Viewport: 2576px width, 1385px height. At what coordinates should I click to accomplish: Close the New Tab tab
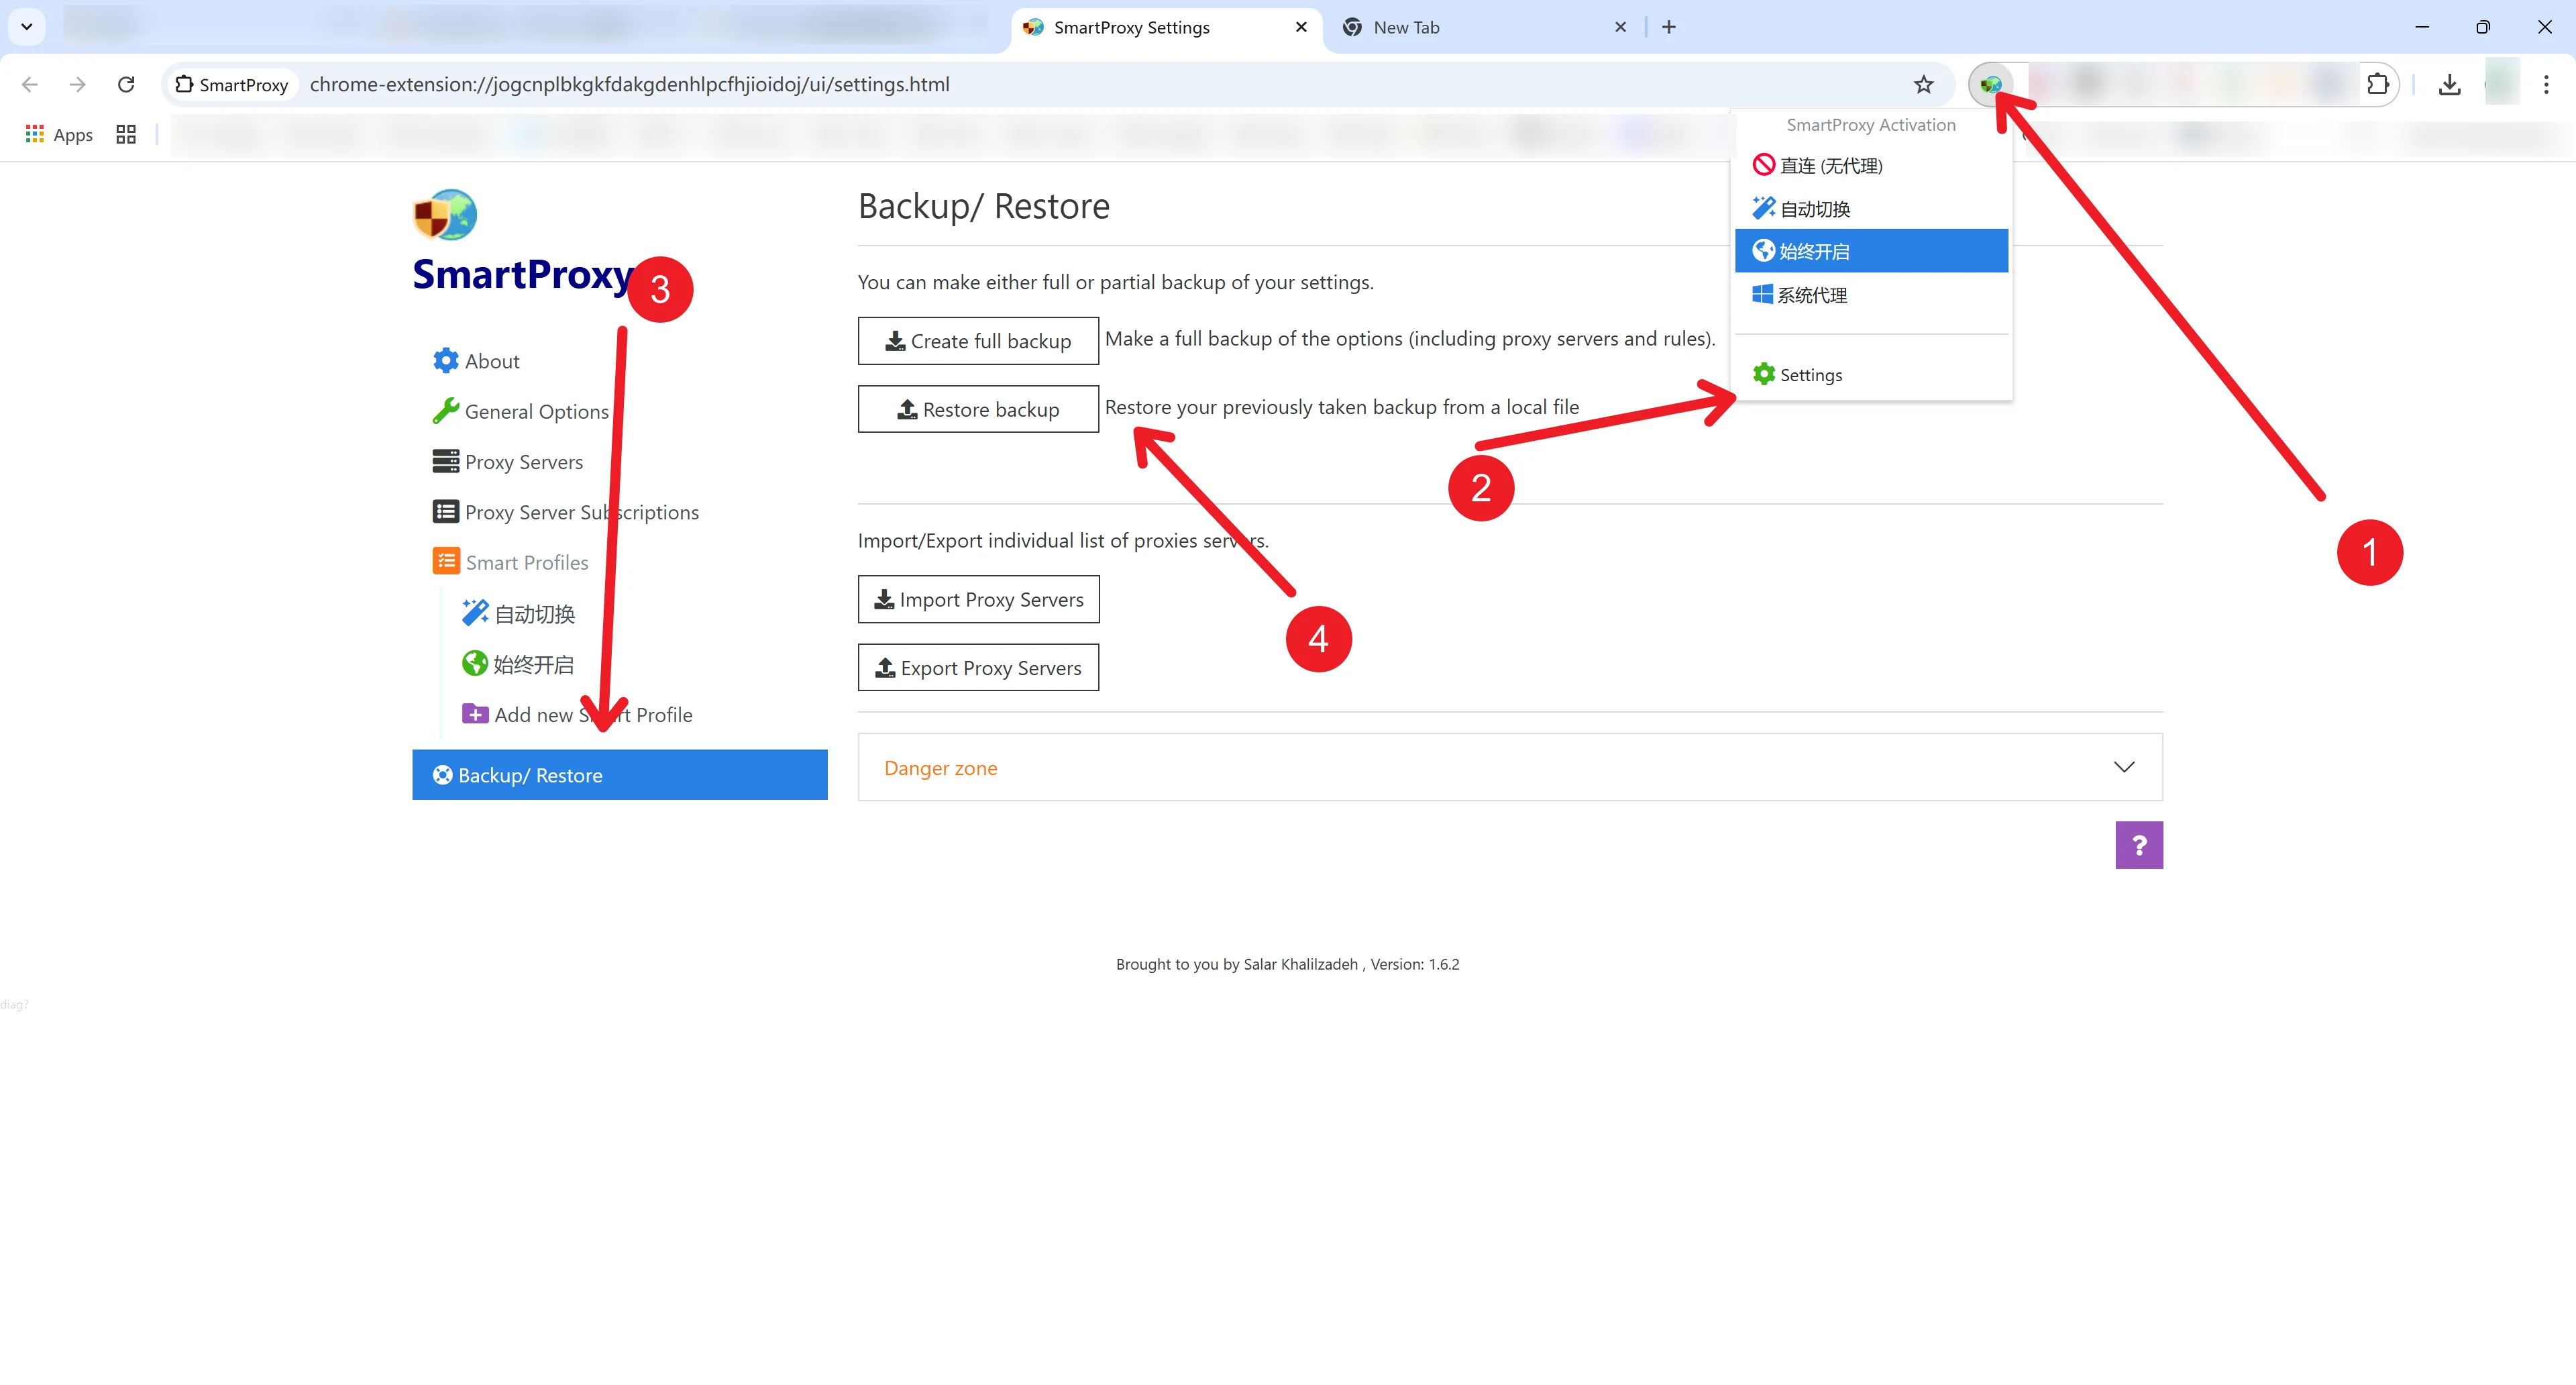coord(1621,27)
